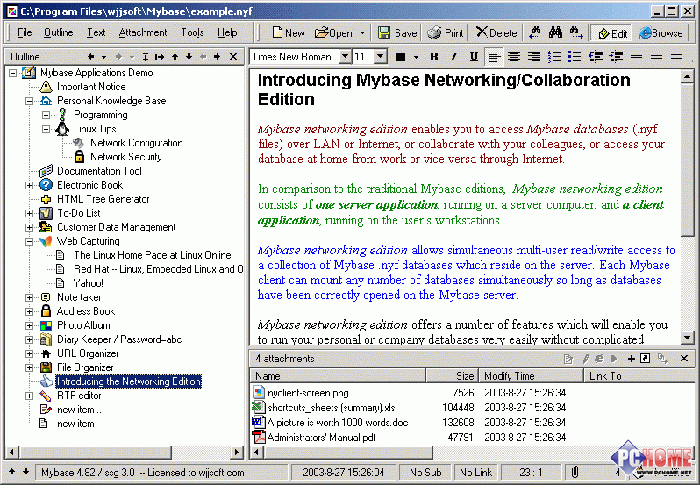This screenshot has width=700, height=485.
Task: Open the Attachment menu
Action: click(x=143, y=33)
